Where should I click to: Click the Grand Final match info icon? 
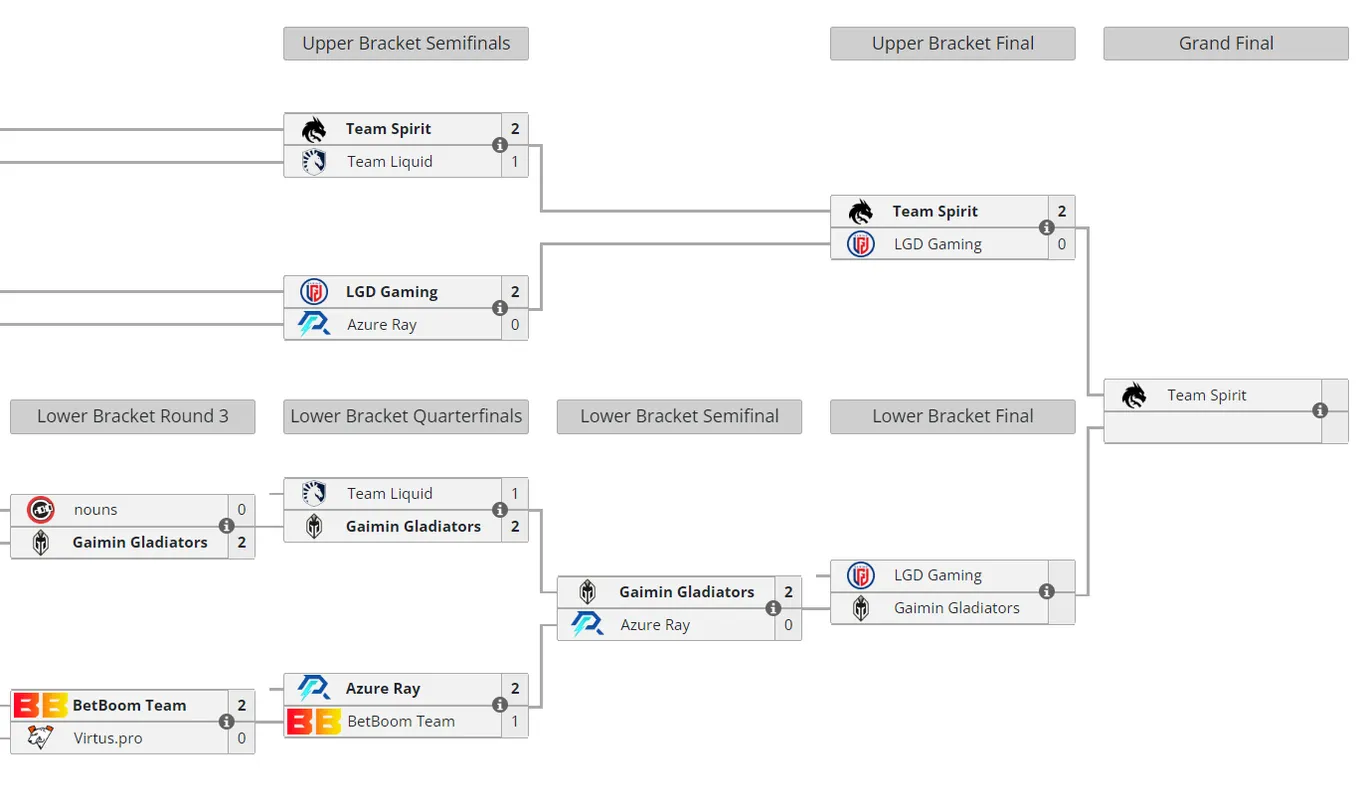pyautogui.click(x=1320, y=411)
